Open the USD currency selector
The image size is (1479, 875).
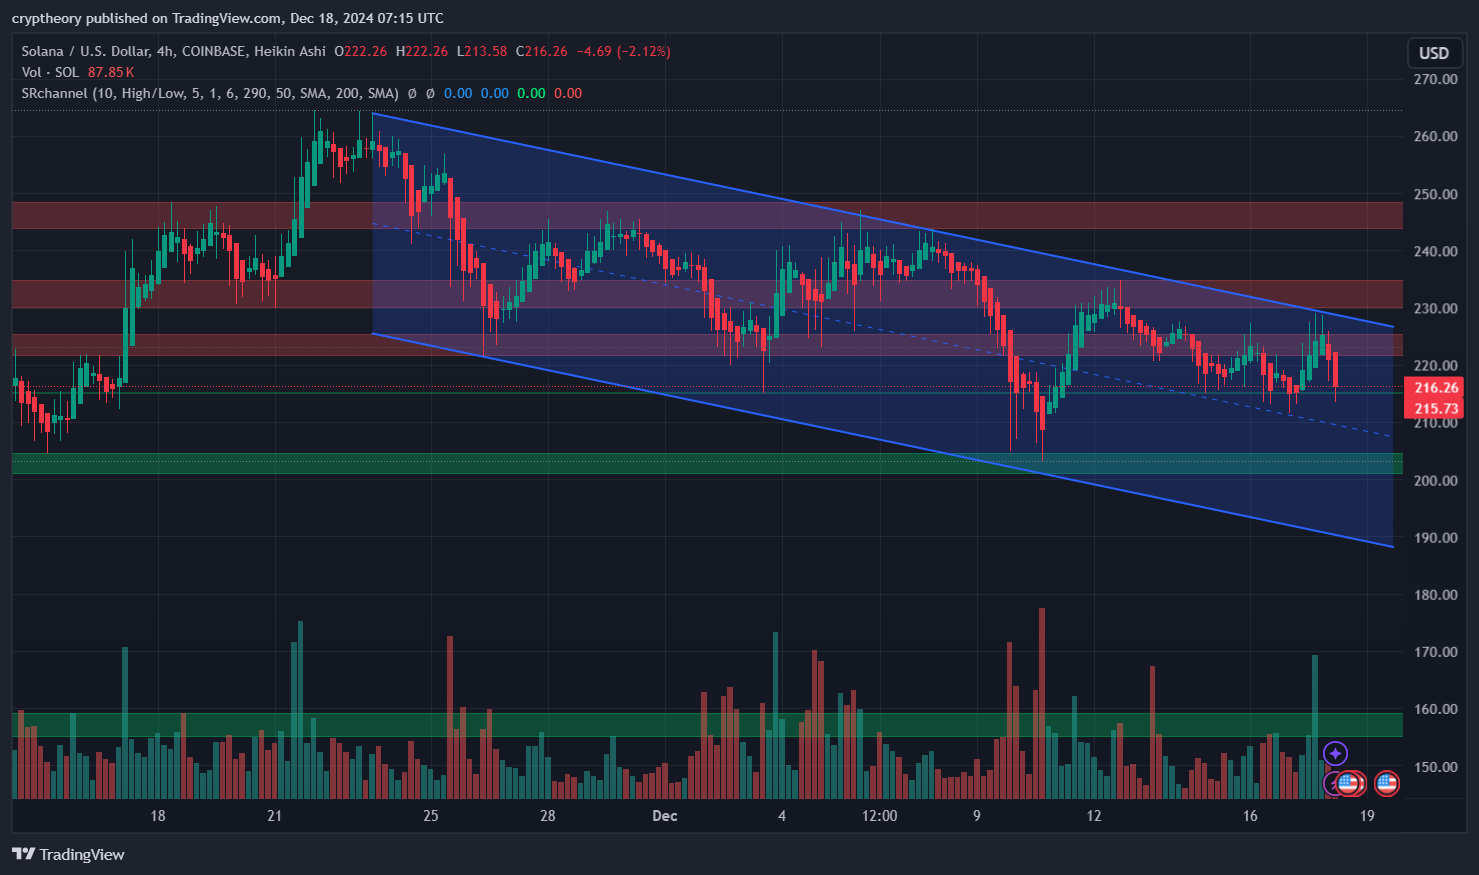point(1434,53)
